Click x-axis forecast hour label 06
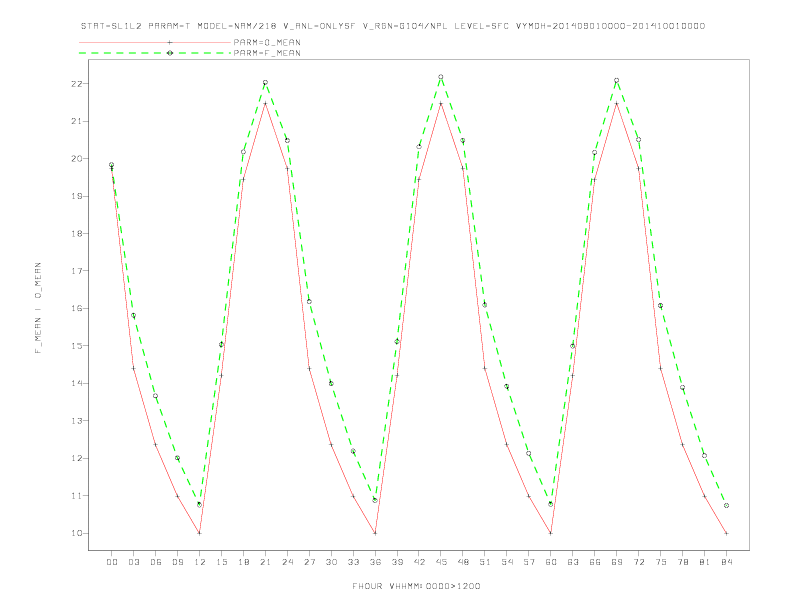Screen dimensions: 792x612 click(156, 562)
